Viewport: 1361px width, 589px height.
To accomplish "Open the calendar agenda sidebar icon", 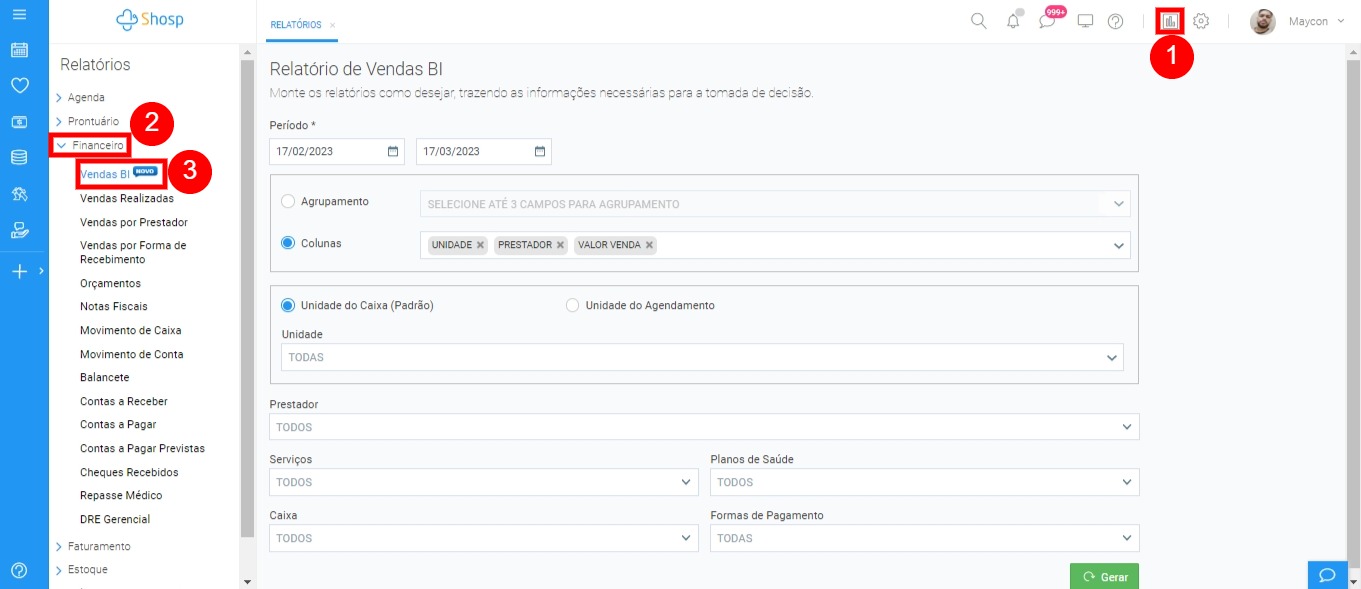I will point(19,50).
